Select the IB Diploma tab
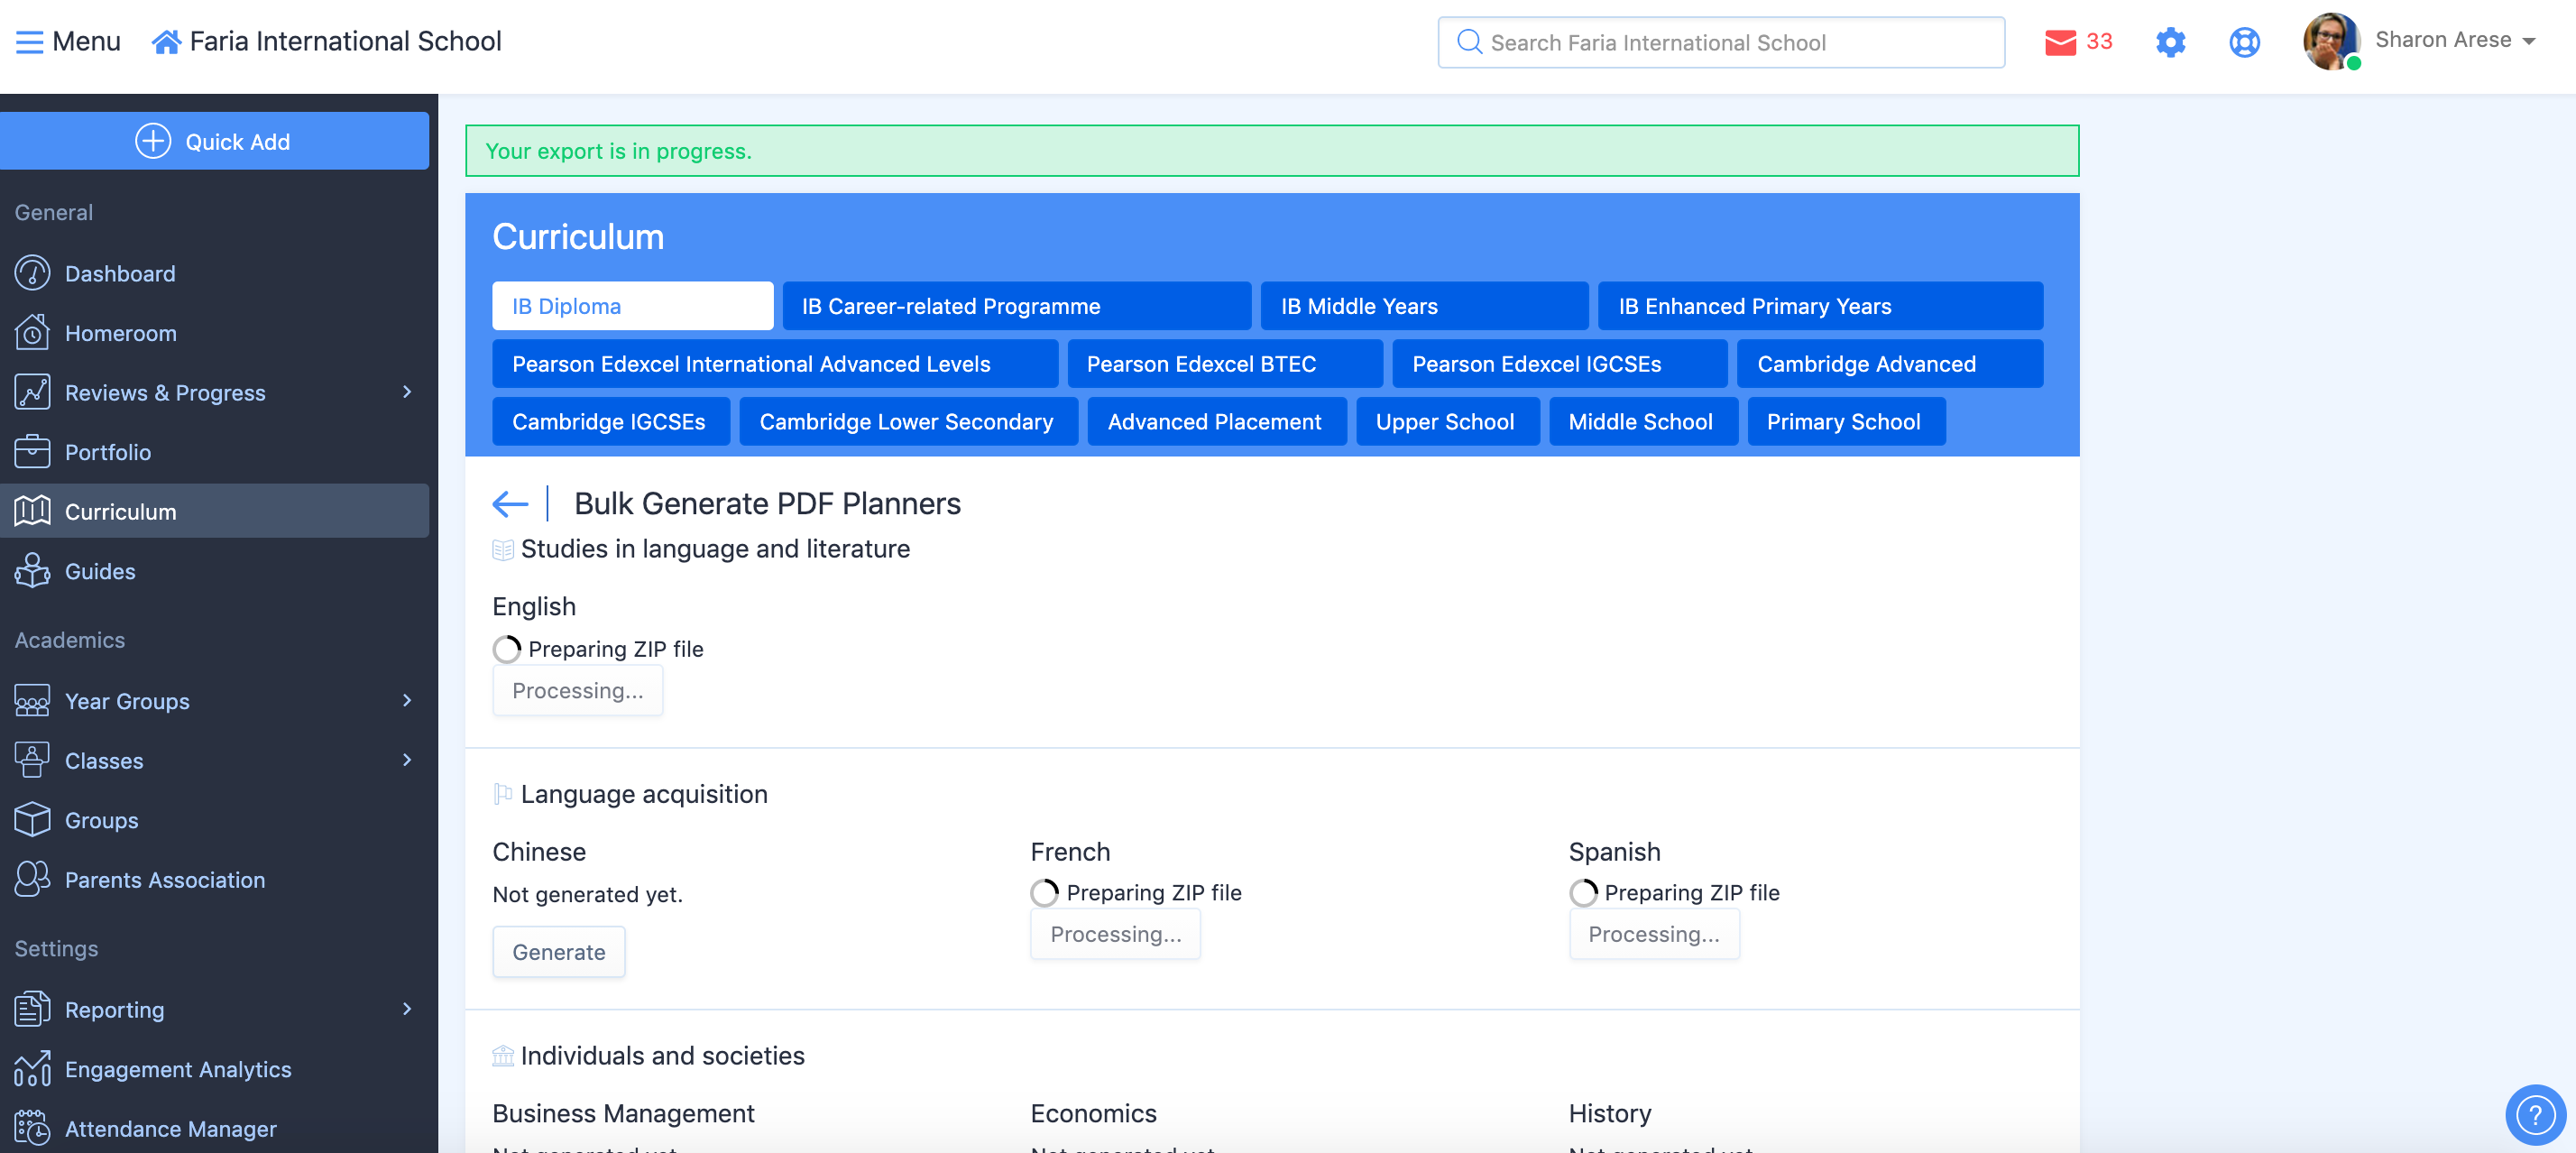 [x=632, y=306]
